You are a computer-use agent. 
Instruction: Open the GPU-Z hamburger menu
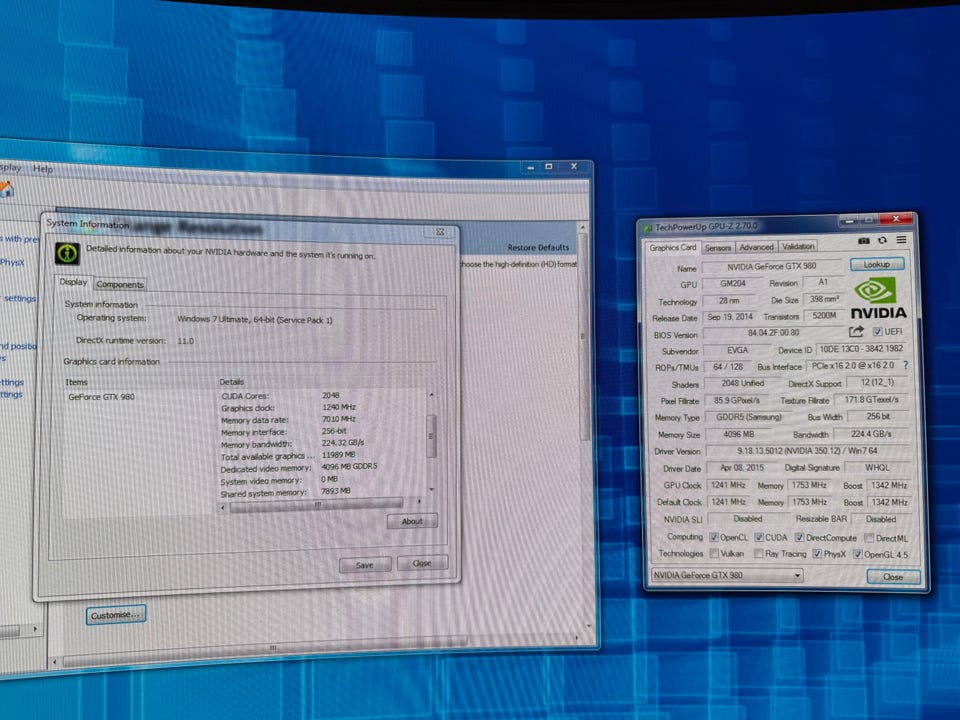click(x=901, y=240)
